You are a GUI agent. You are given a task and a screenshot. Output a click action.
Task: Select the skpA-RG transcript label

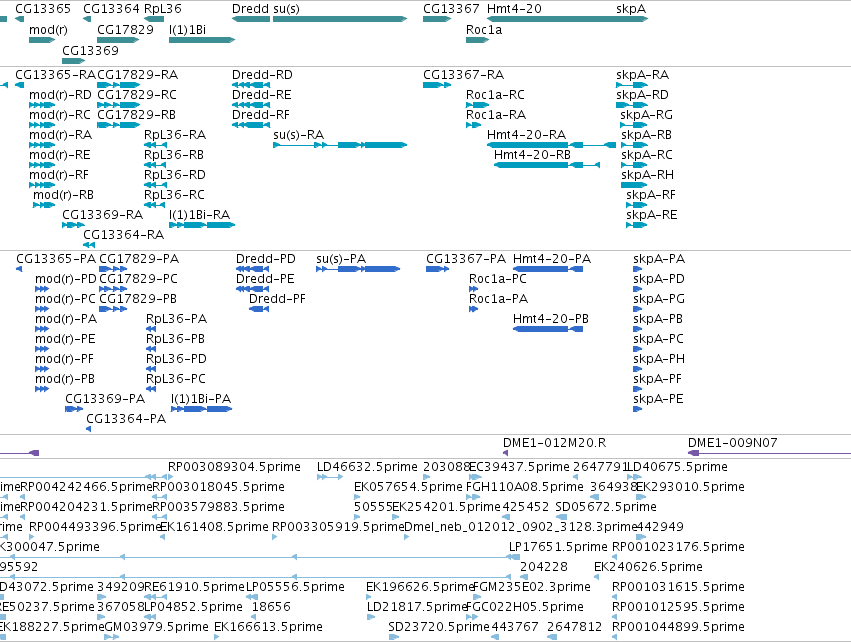pos(646,115)
